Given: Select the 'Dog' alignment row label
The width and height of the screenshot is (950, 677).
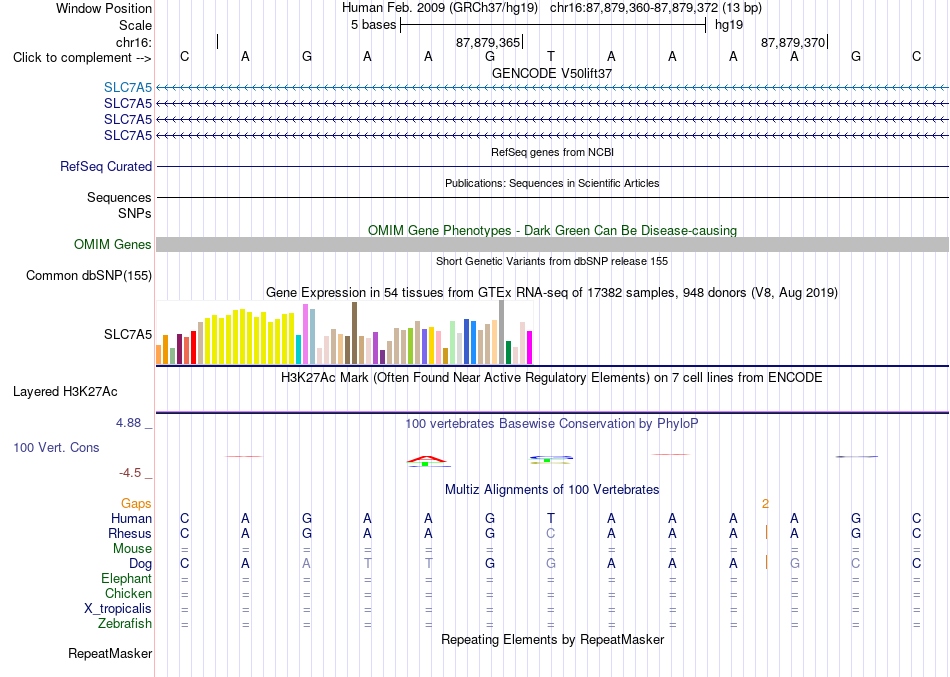Looking at the screenshot, I should coord(140,564).
